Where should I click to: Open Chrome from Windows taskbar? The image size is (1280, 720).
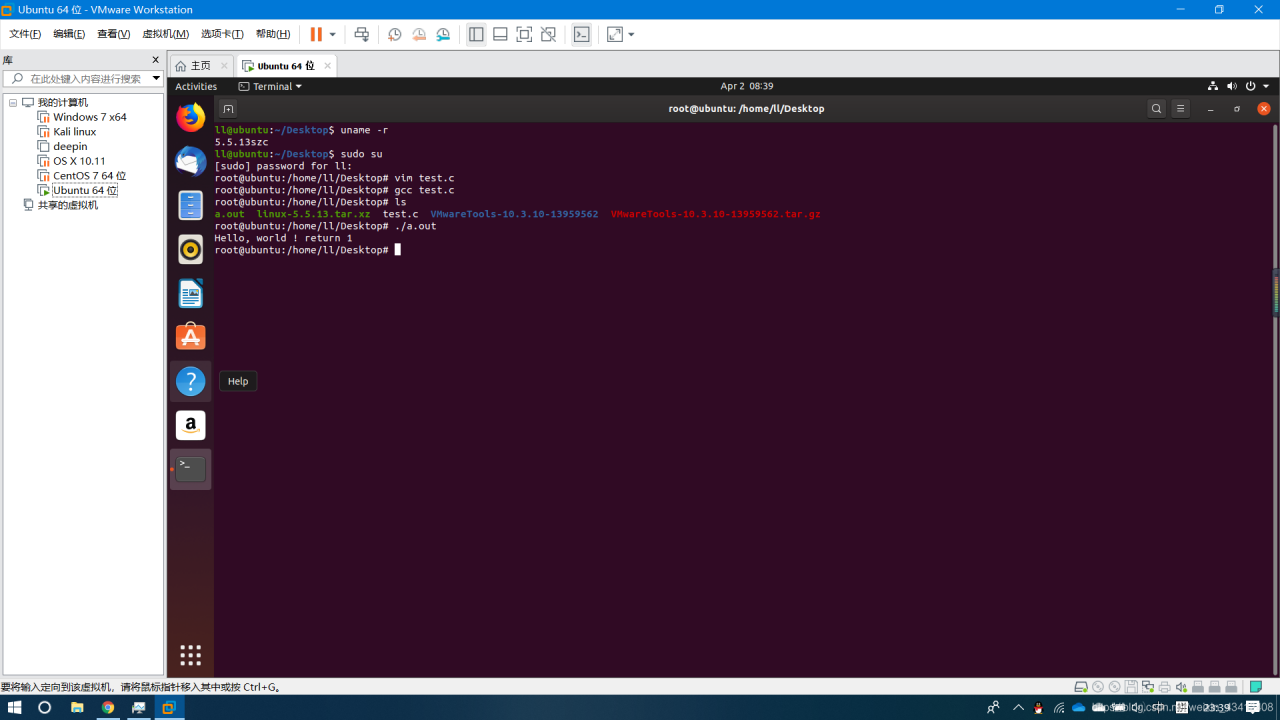click(108, 707)
